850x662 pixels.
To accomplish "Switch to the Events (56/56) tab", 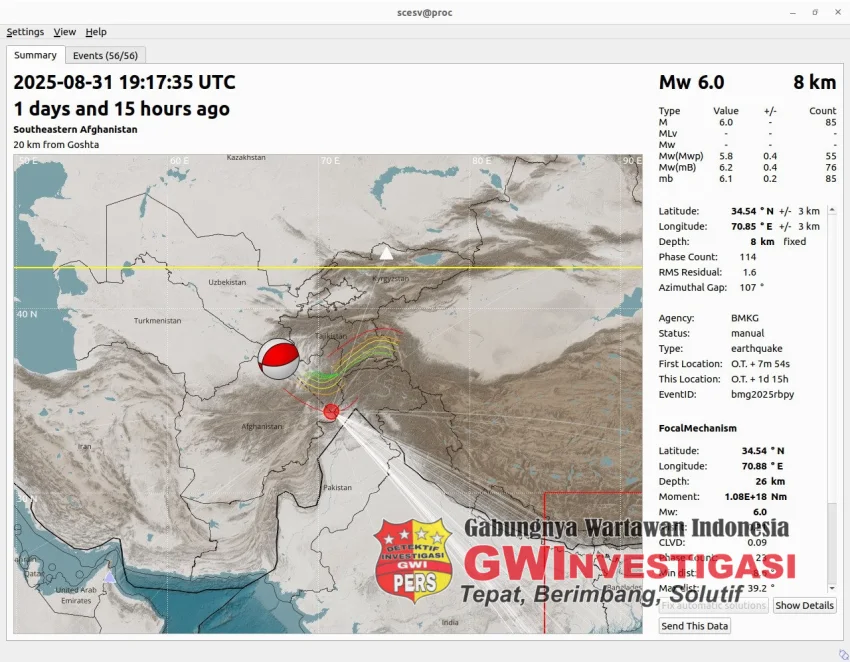I will click(105, 55).
